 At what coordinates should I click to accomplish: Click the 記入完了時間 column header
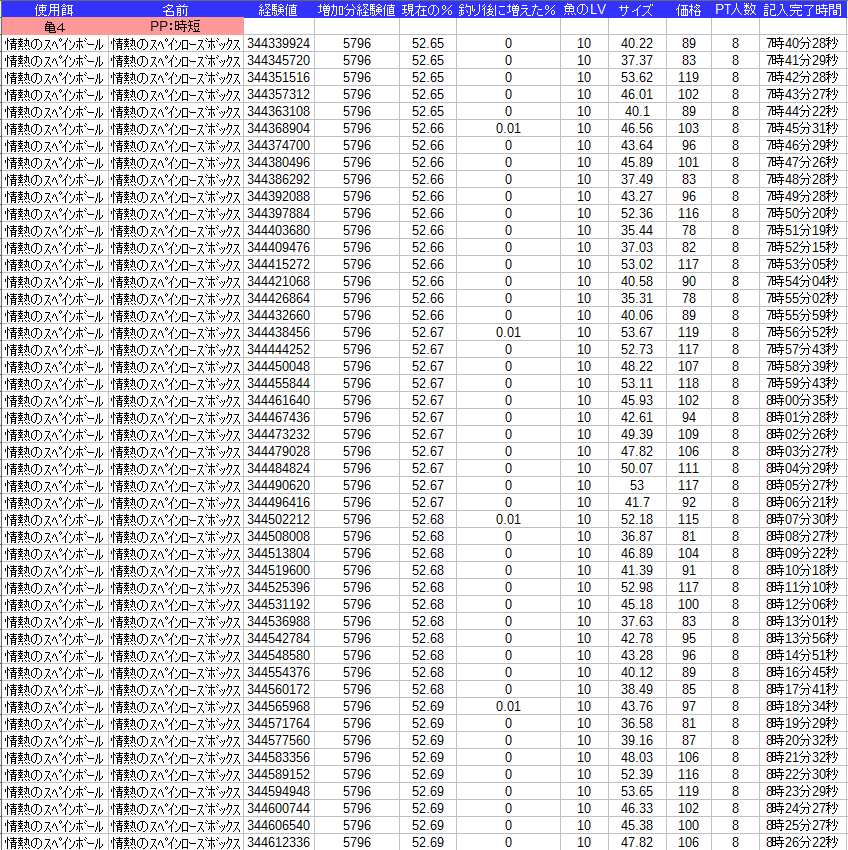pos(803,9)
